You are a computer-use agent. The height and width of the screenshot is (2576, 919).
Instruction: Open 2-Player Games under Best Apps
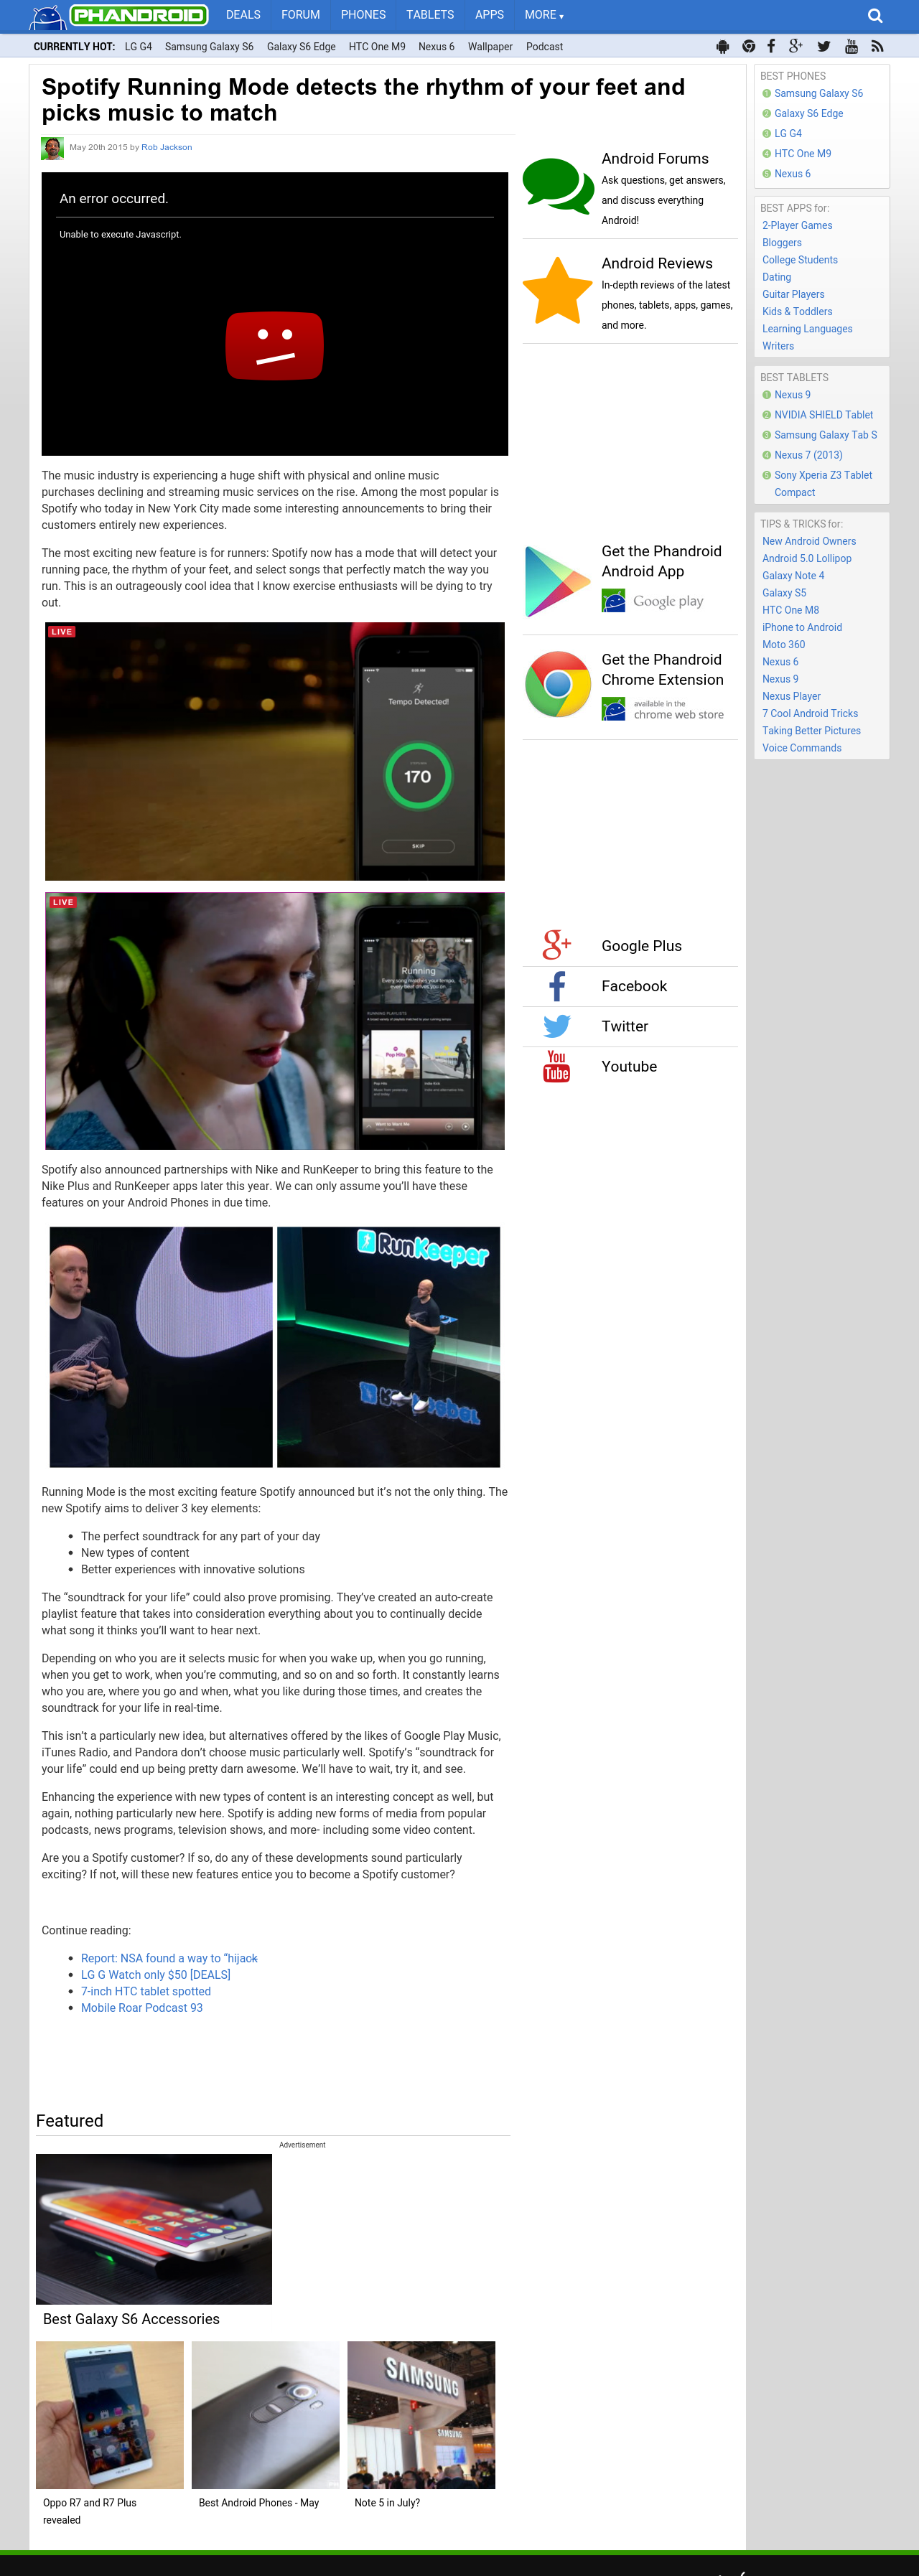[797, 226]
